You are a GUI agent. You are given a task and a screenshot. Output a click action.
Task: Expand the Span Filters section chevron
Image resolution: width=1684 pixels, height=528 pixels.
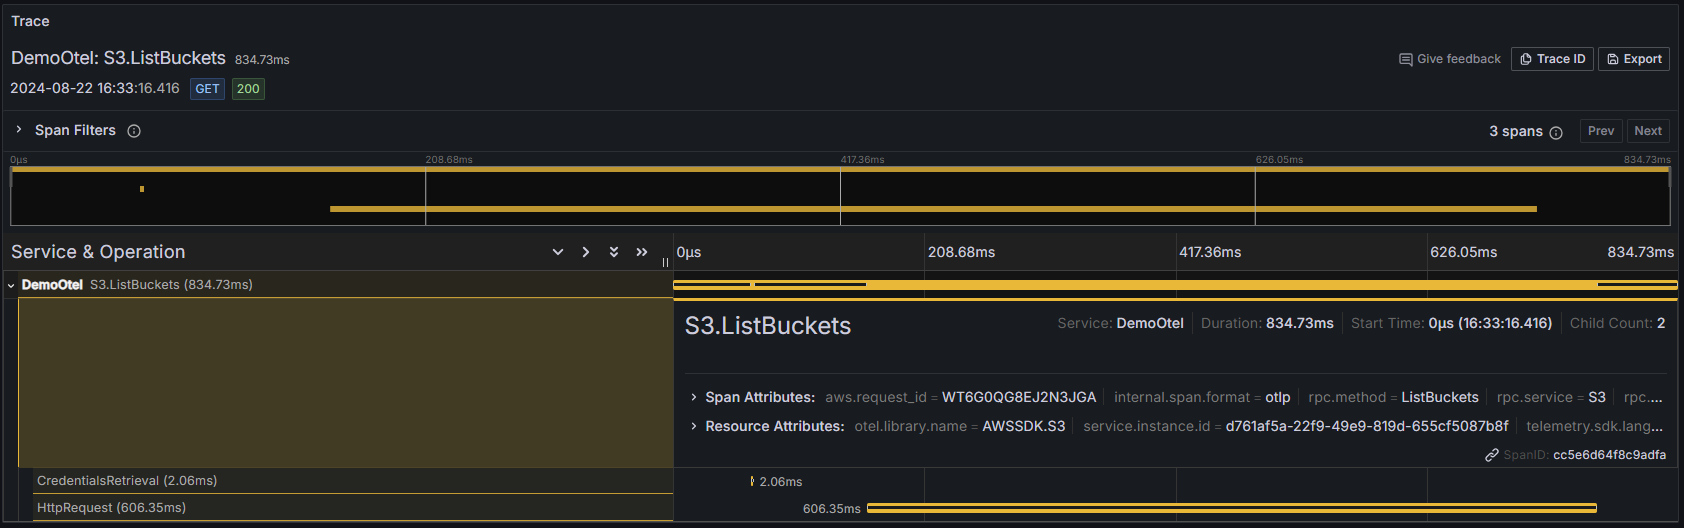click(x=18, y=130)
